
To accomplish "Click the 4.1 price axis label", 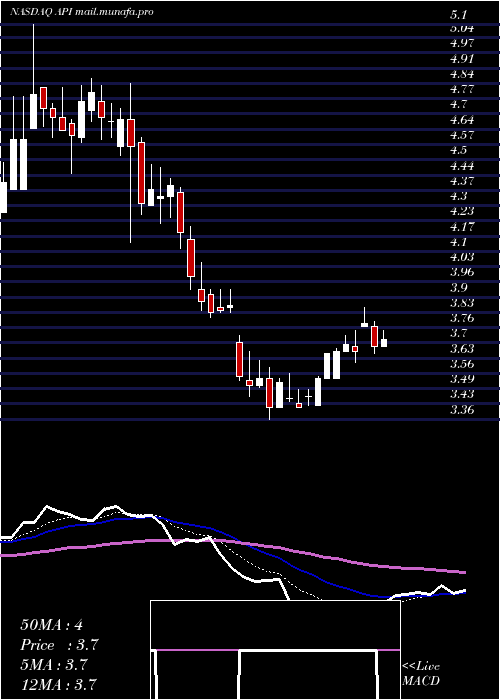I will pos(458,242).
